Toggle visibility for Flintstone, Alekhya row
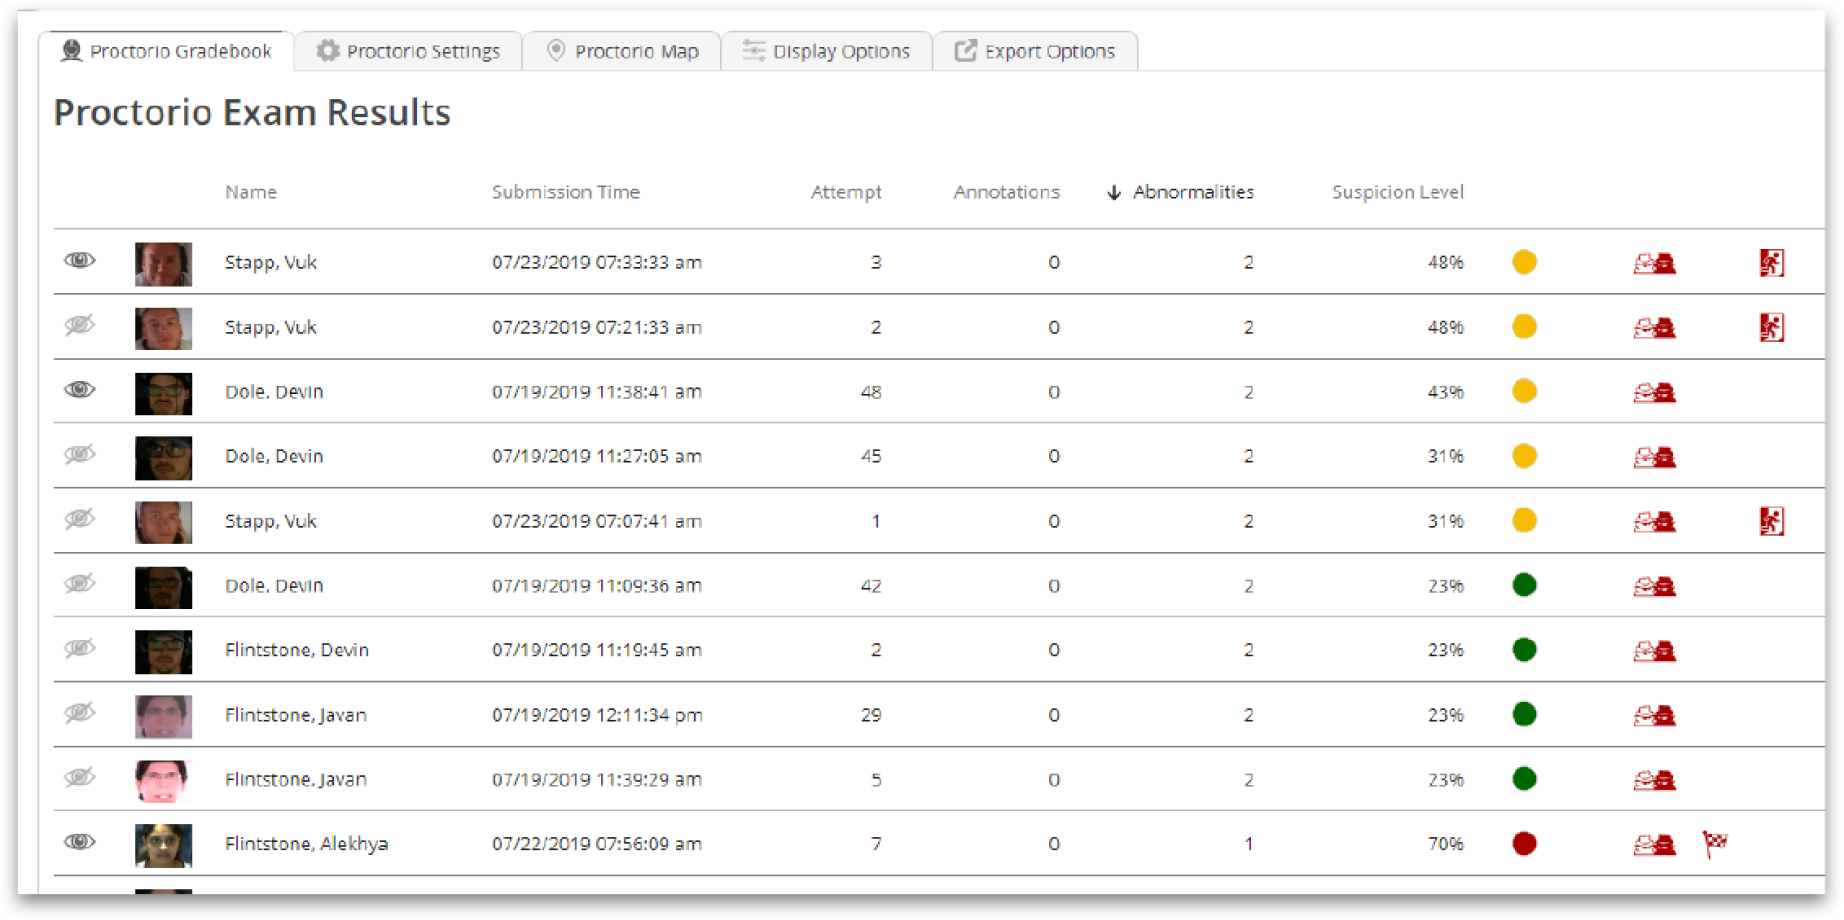 pos(80,841)
